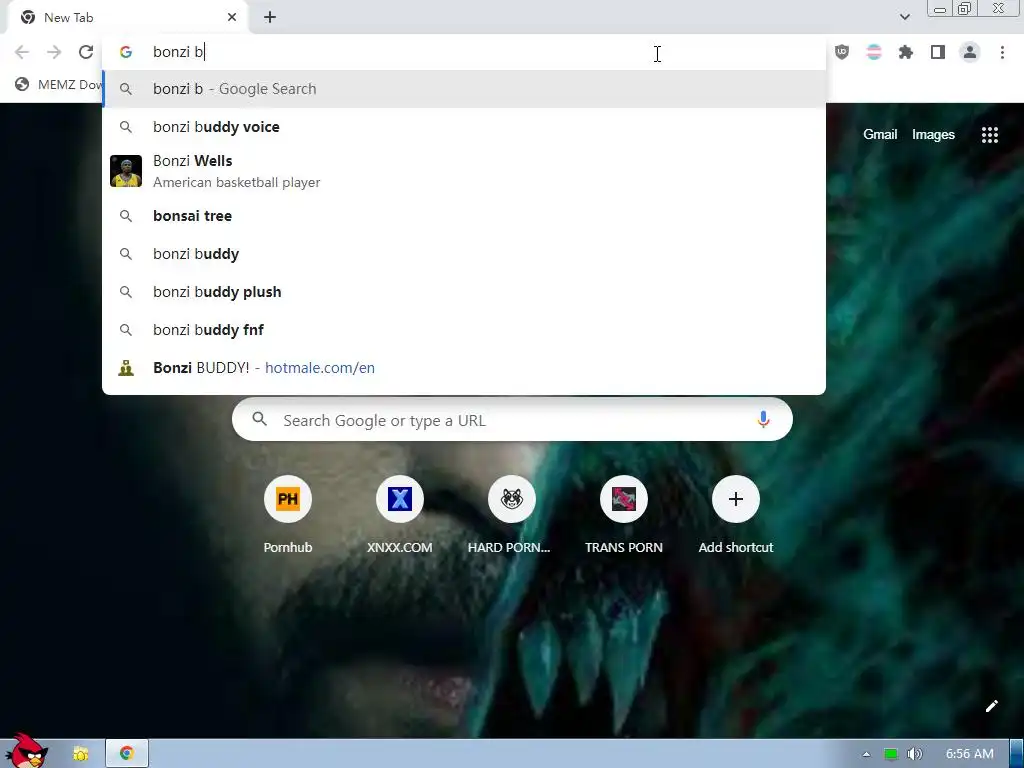Open the Start menu red bird icon
Viewport: 1024px width, 768px height.
point(25,752)
